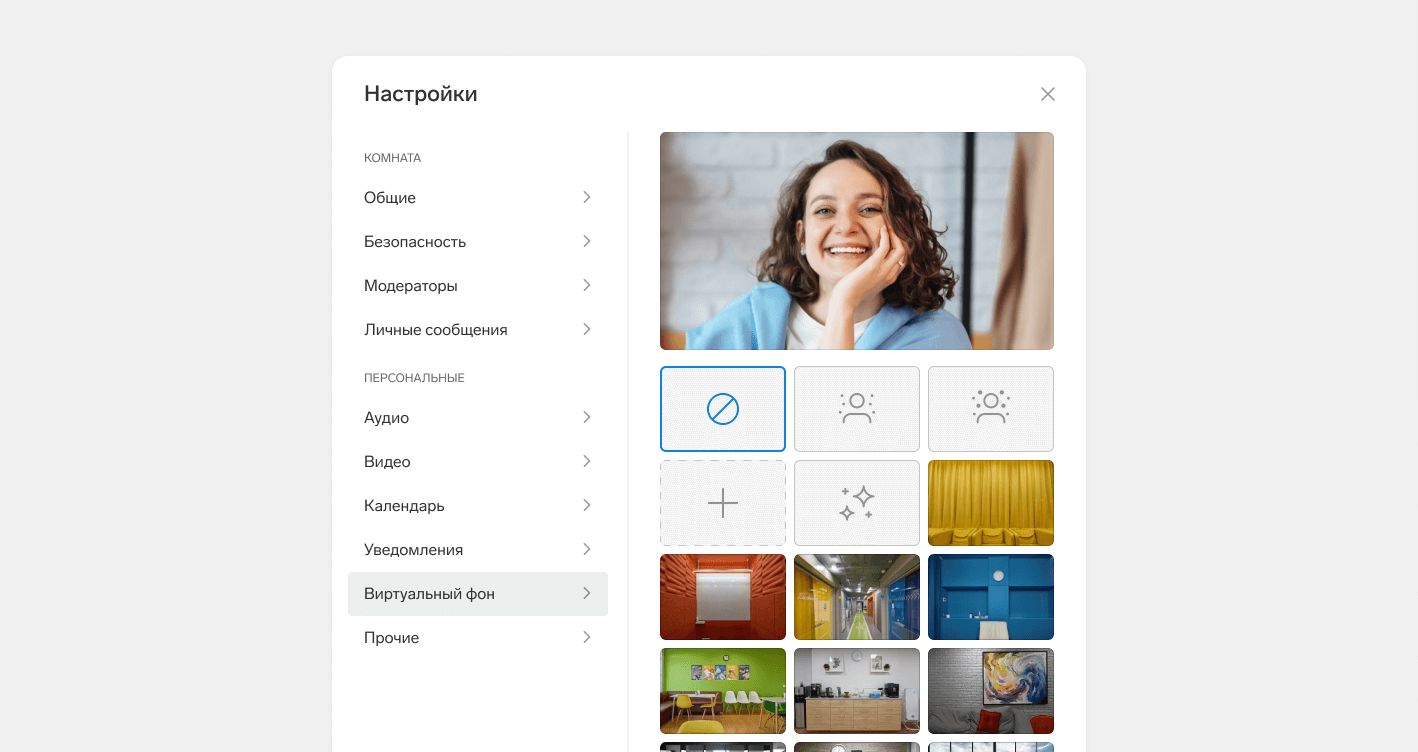Viewport: 1418px width, 752px height.
Task: Open the Личные сообщения settings section
Action: (478, 330)
